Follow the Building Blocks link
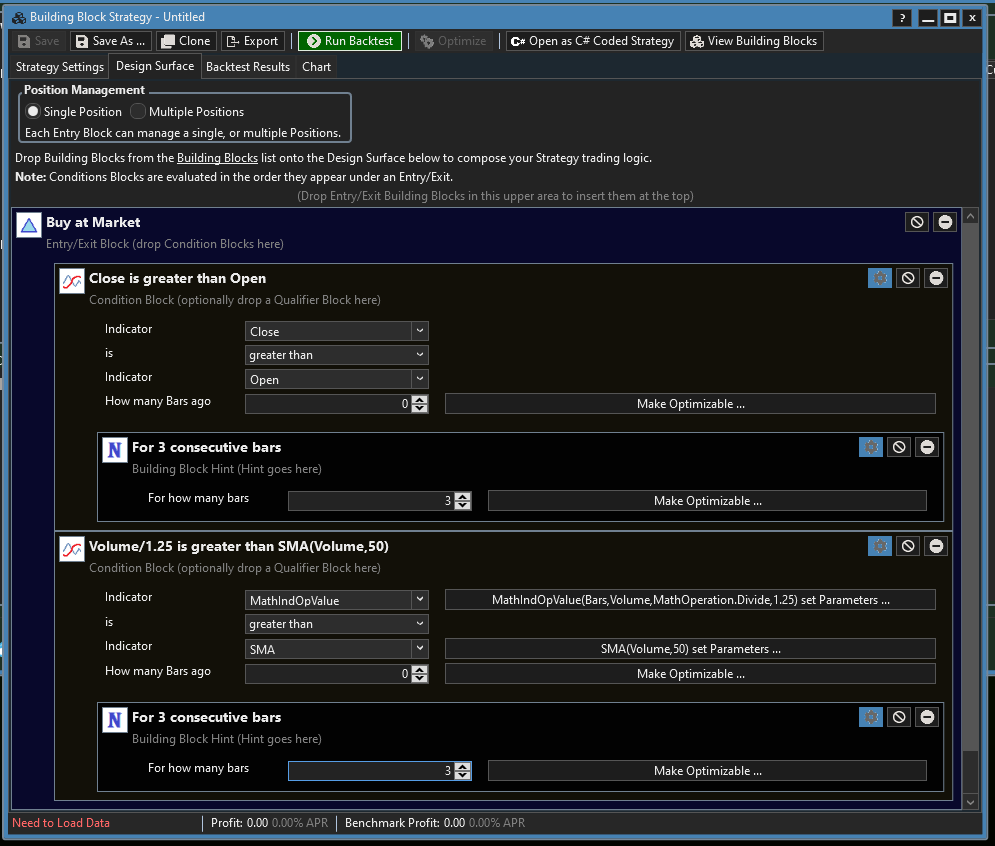Viewport: 995px width, 846px height. coord(217,158)
